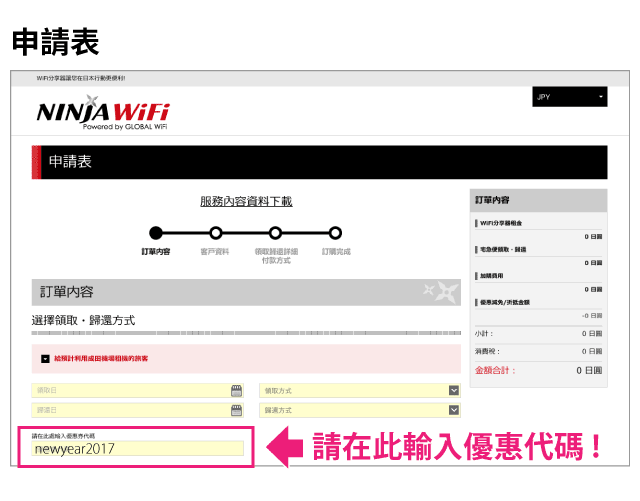
Task: Click the 消費稅 tax row
Action: [538, 351]
